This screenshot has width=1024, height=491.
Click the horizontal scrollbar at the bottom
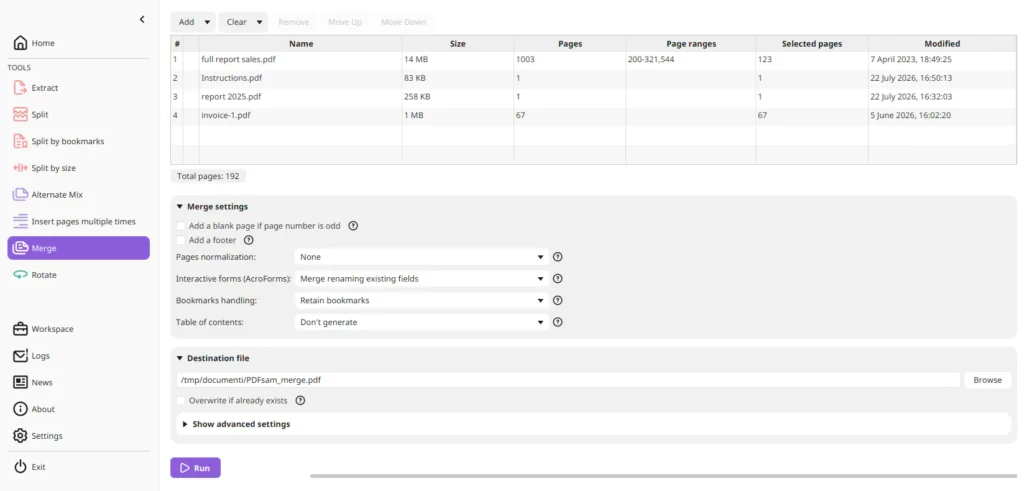coord(664,476)
